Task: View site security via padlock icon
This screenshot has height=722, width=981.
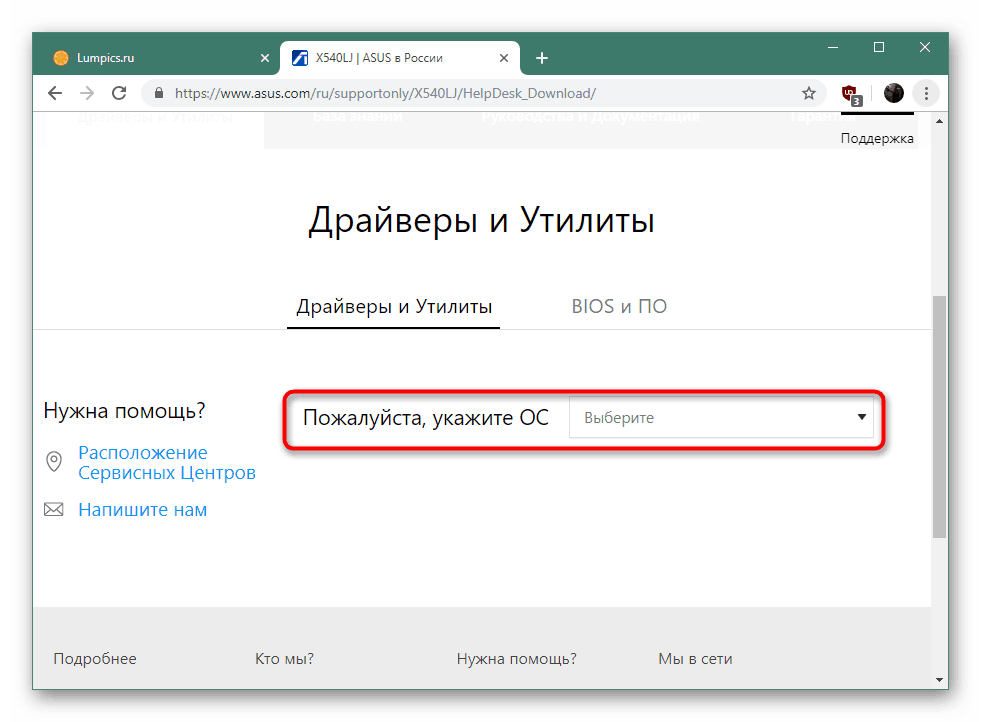Action: point(159,93)
